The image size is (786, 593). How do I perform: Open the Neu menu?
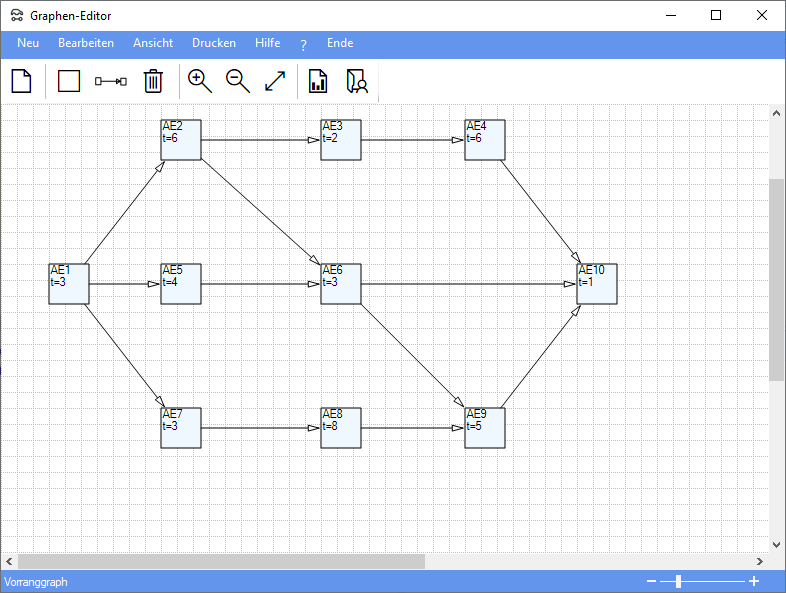[x=28, y=43]
